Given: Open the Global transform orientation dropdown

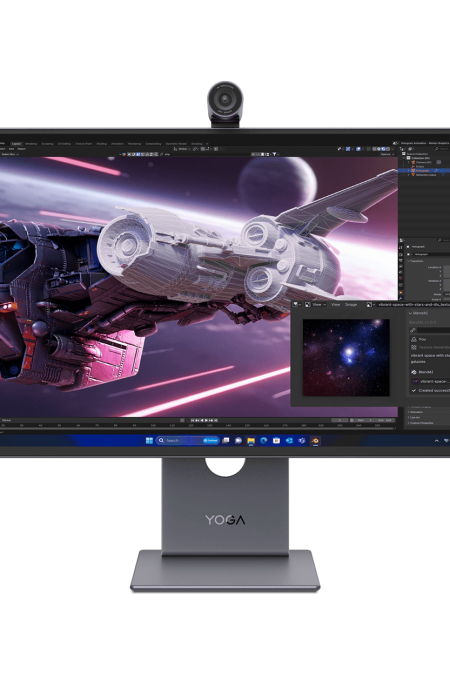Looking at the screenshot, I should click(182, 149).
